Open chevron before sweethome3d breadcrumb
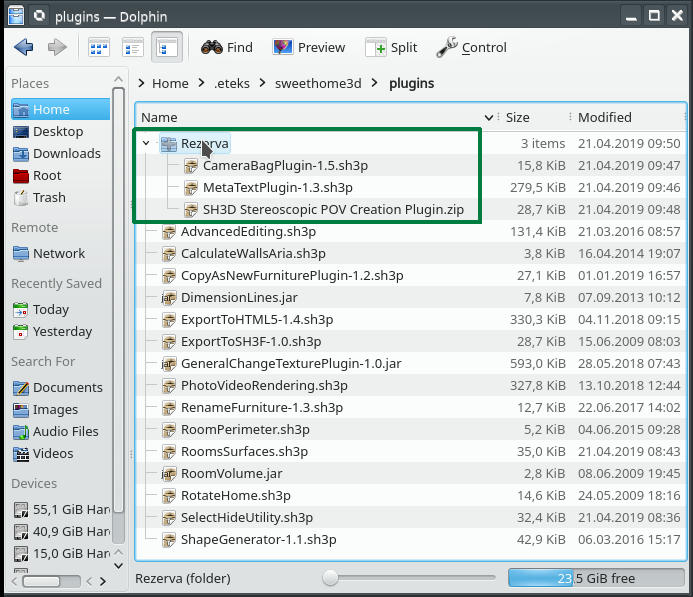 coord(263,83)
